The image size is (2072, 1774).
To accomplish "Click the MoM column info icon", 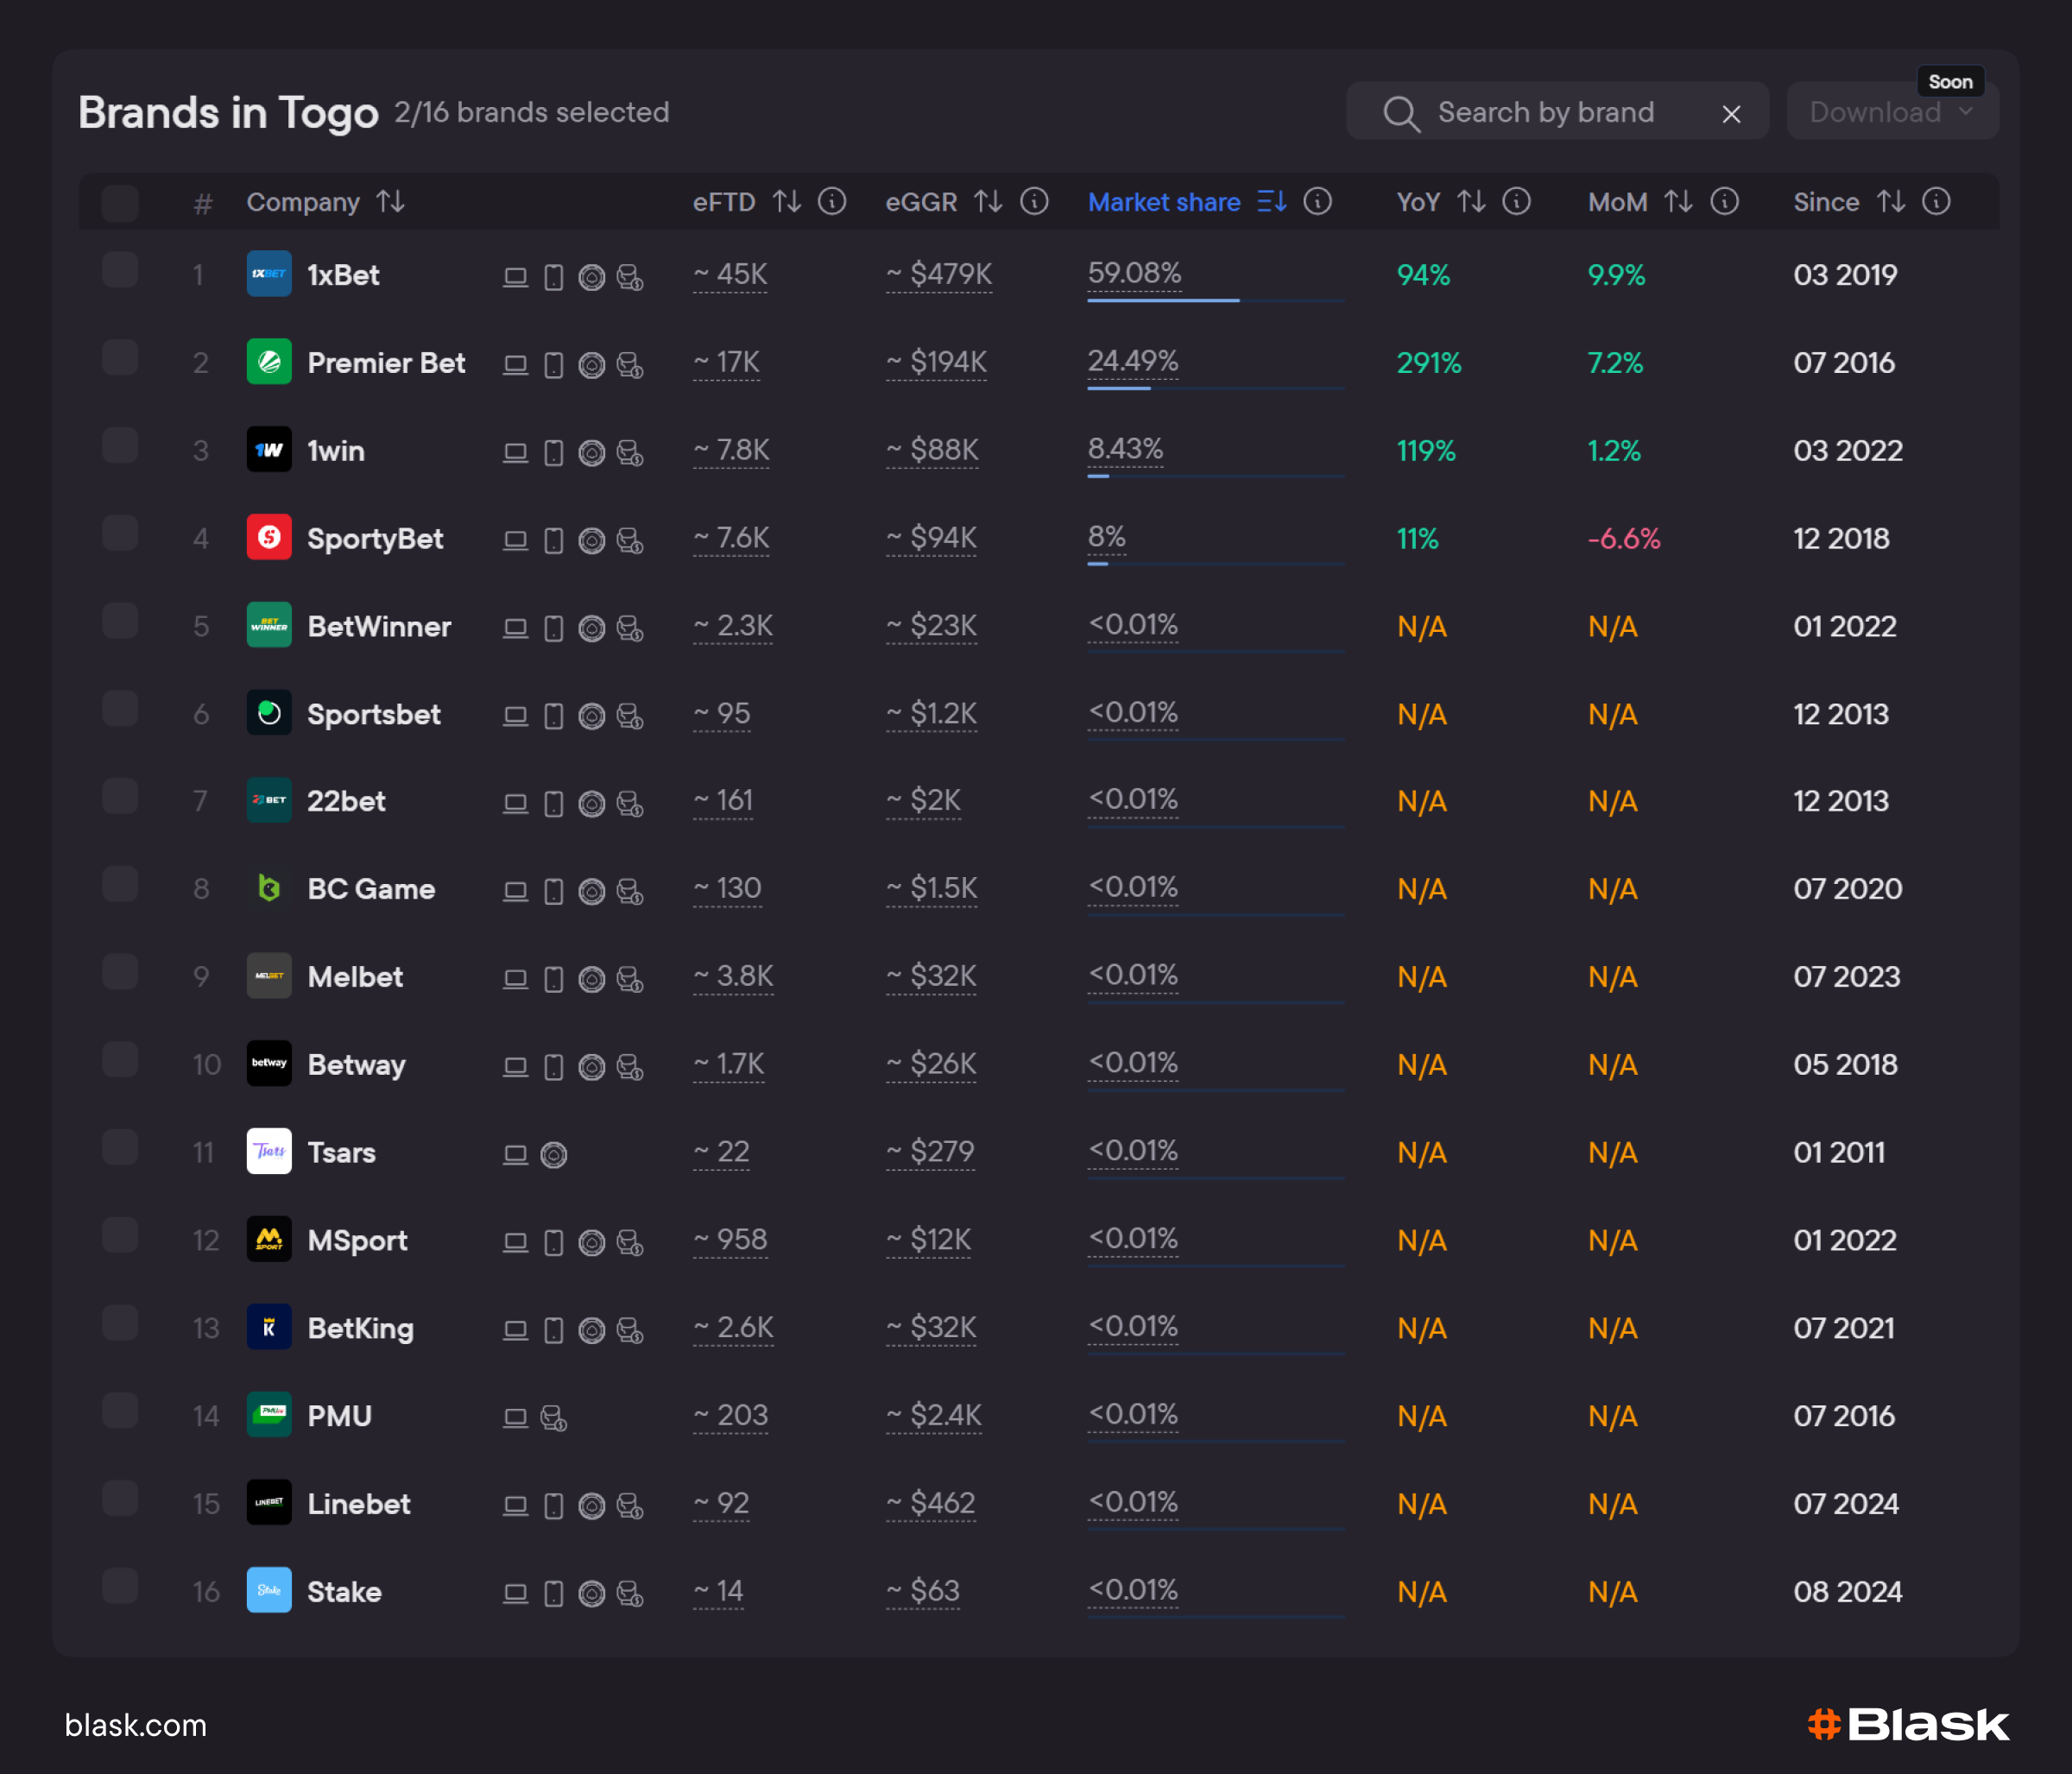I will (1724, 202).
